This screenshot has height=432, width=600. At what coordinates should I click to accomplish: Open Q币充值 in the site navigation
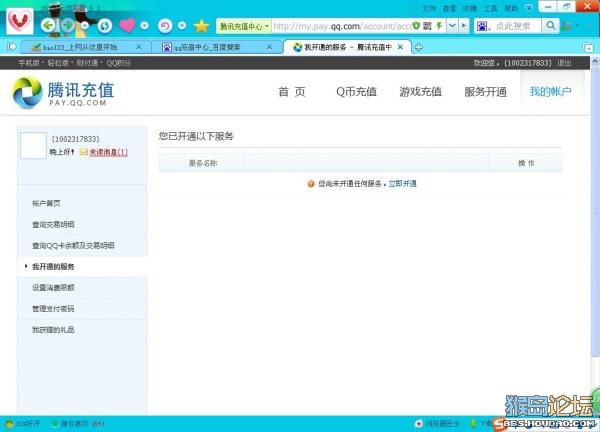[x=356, y=91]
